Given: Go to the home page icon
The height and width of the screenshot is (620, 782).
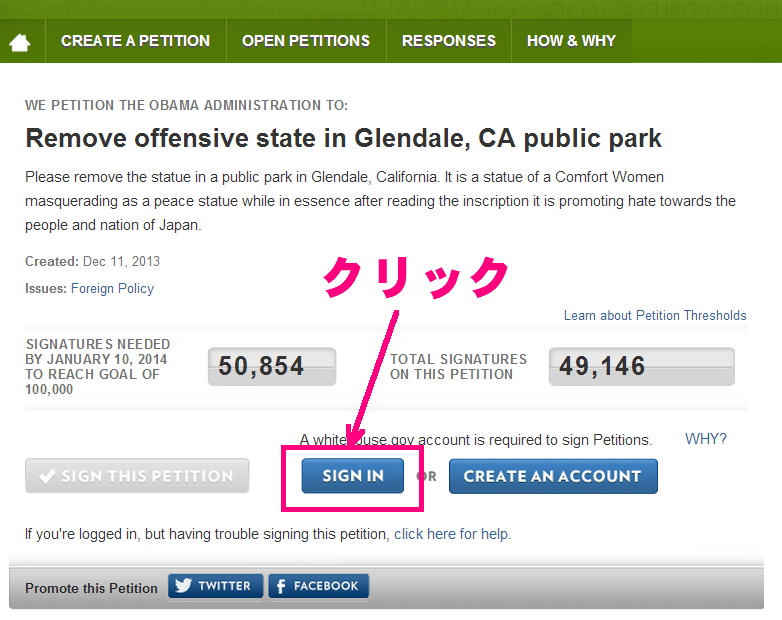Looking at the screenshot, I should coord(20,42).
